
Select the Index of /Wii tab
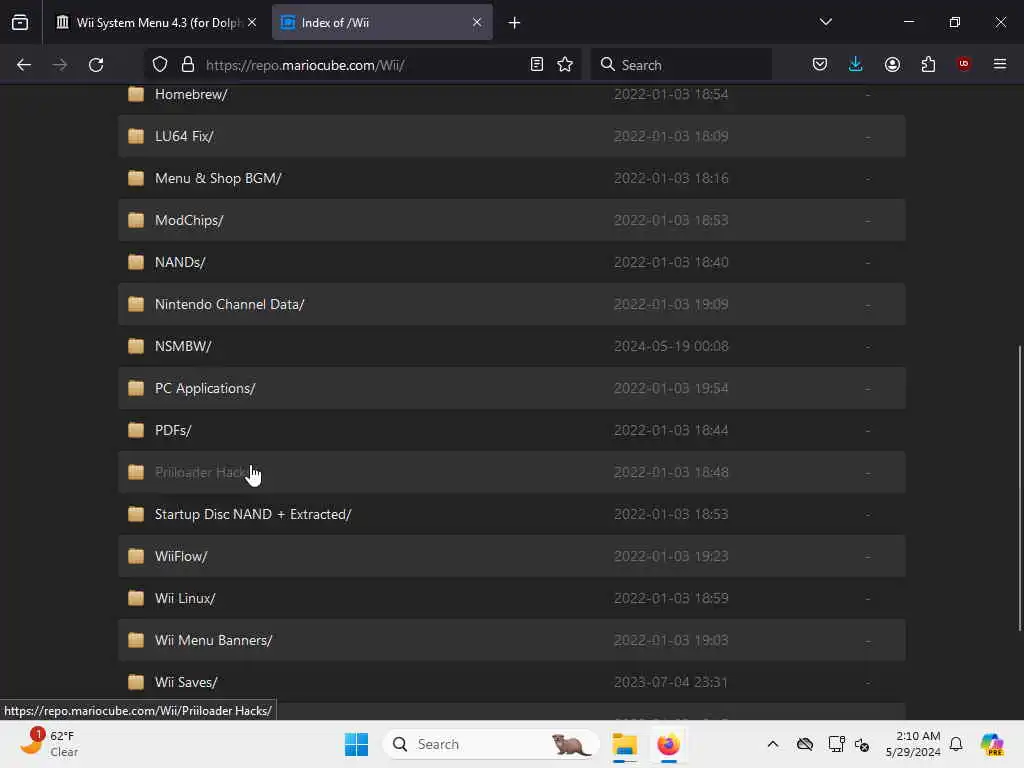pyautogui.click(x=382, y=22)
